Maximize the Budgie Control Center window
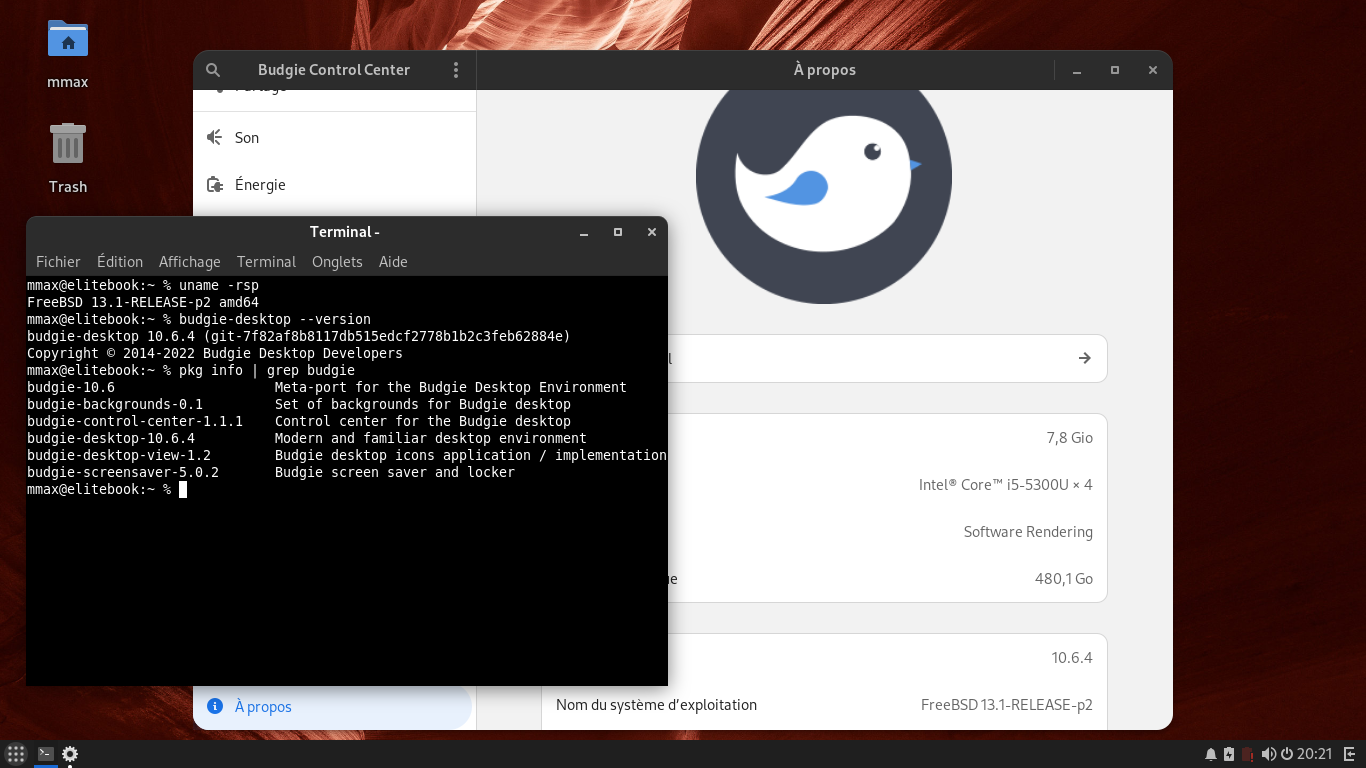The width and height of the screenshot is (1366, 768). (x=1115, y=71)
